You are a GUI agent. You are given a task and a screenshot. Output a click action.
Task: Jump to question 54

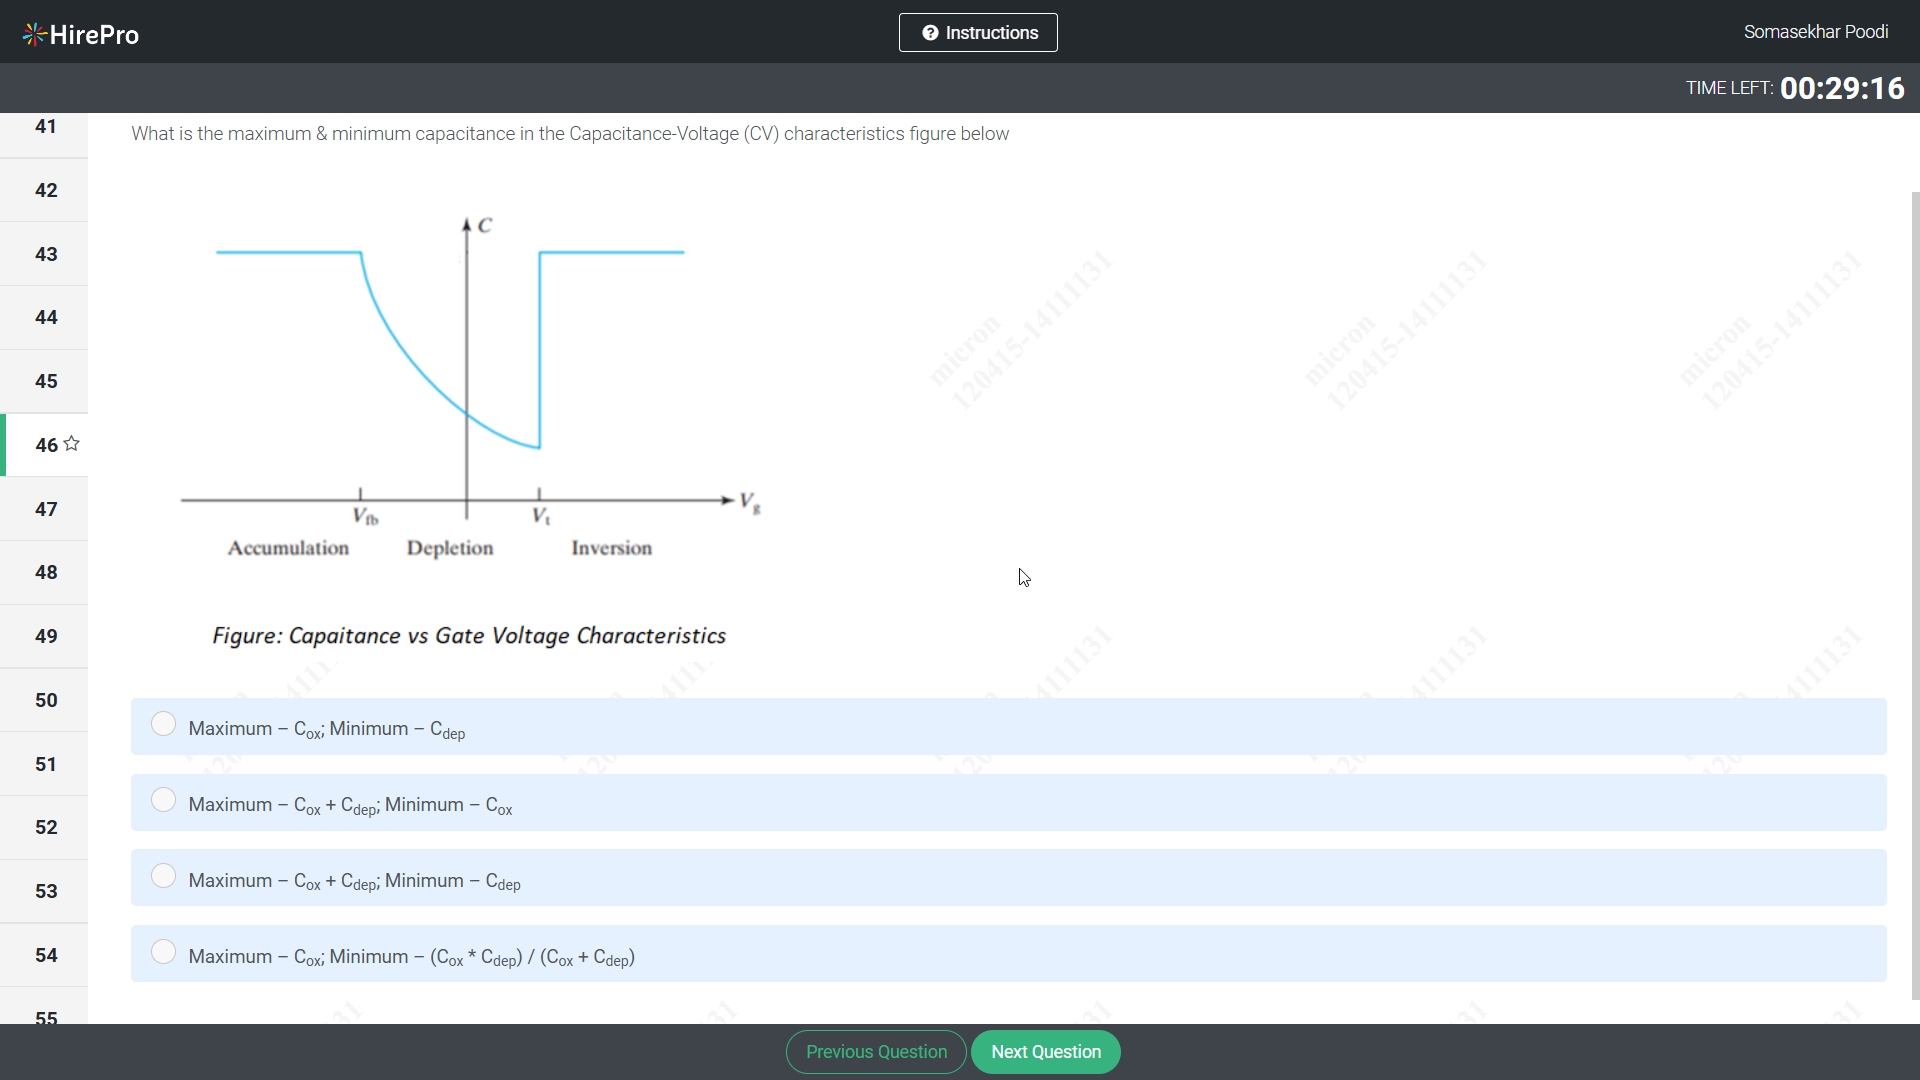(44, 955)
